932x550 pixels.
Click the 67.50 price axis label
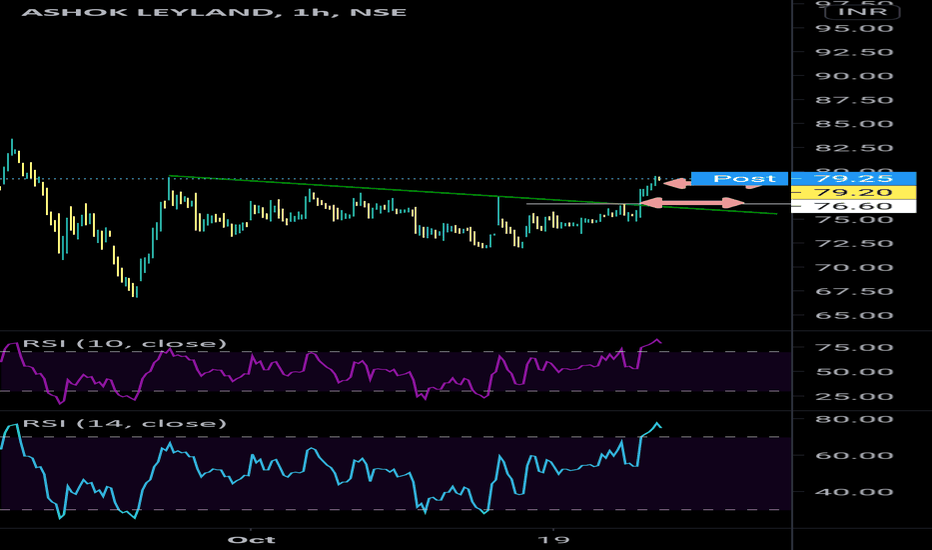pyautogui.click(x=854, y=291)
